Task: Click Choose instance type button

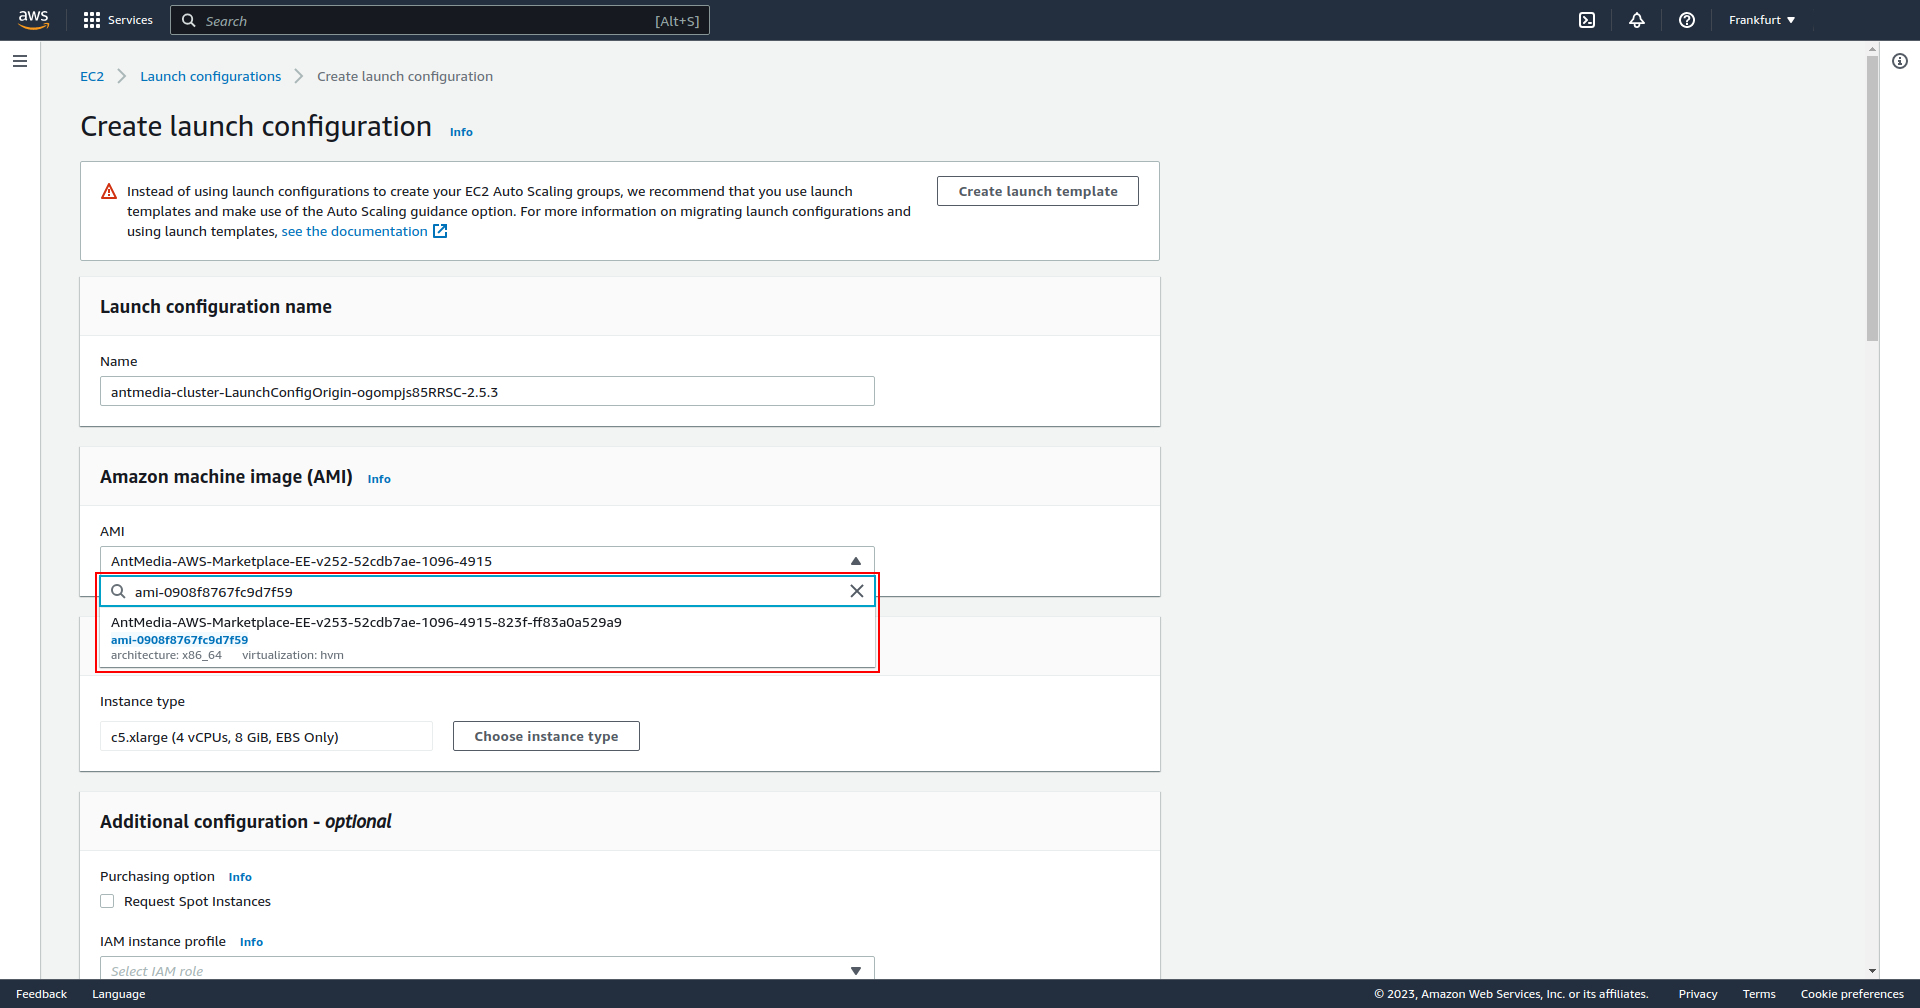Action: coord(546,736)
